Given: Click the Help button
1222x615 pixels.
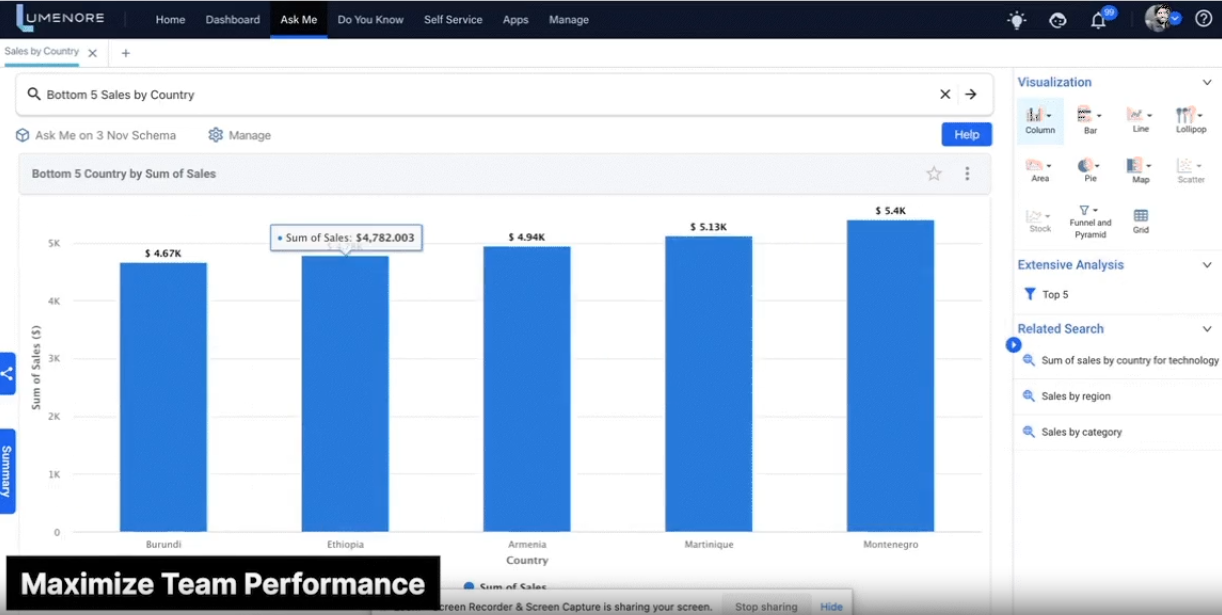Looking at the screenshot, I should point(965,134).
